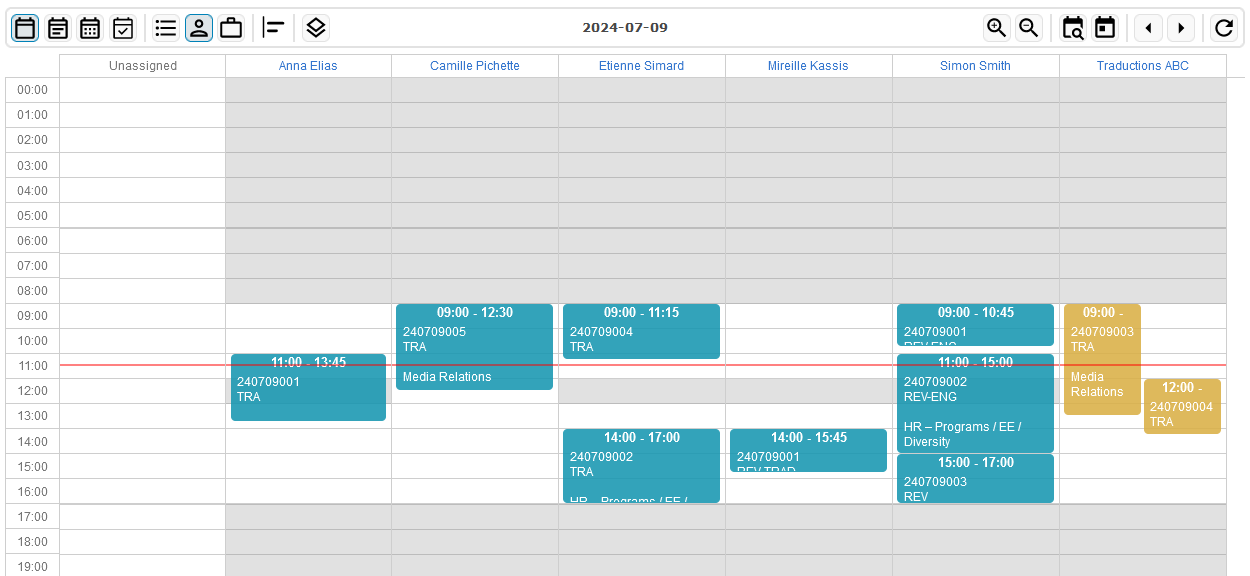The image size is (1250, 576).
Task: Zoom in on the schedule
Action: click(996, 28)
